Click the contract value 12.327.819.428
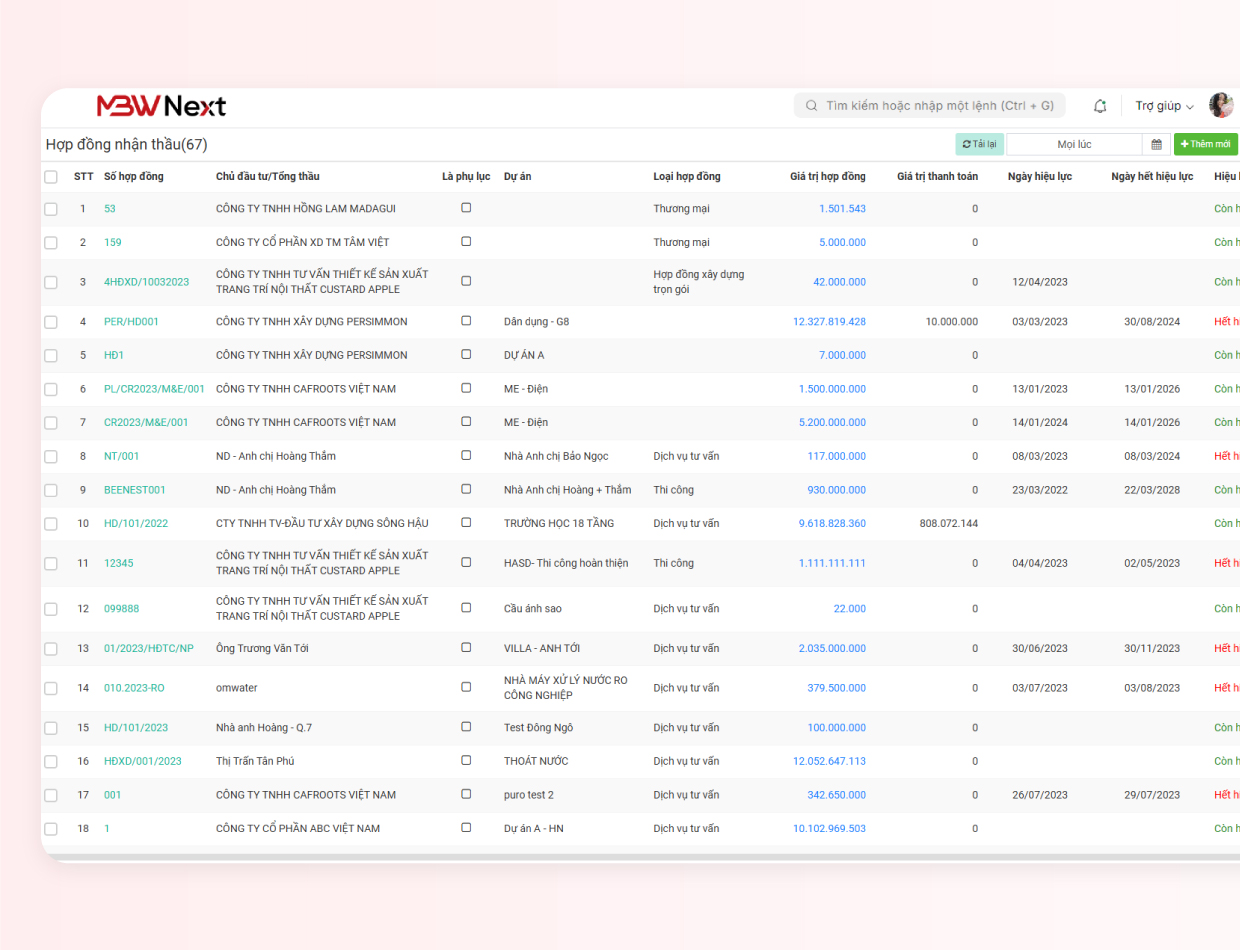Image resolution: width=1240 pixels, height=950 pixels. tap(829, 322)
